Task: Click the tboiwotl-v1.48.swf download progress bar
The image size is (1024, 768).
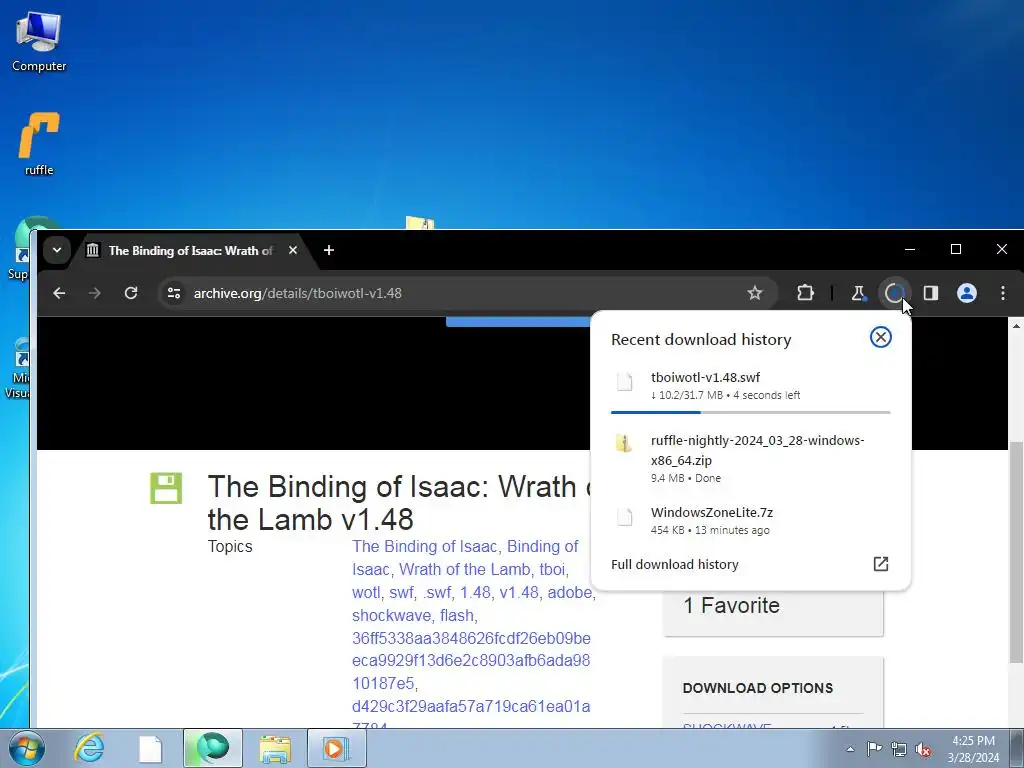Action: (750, 412)
